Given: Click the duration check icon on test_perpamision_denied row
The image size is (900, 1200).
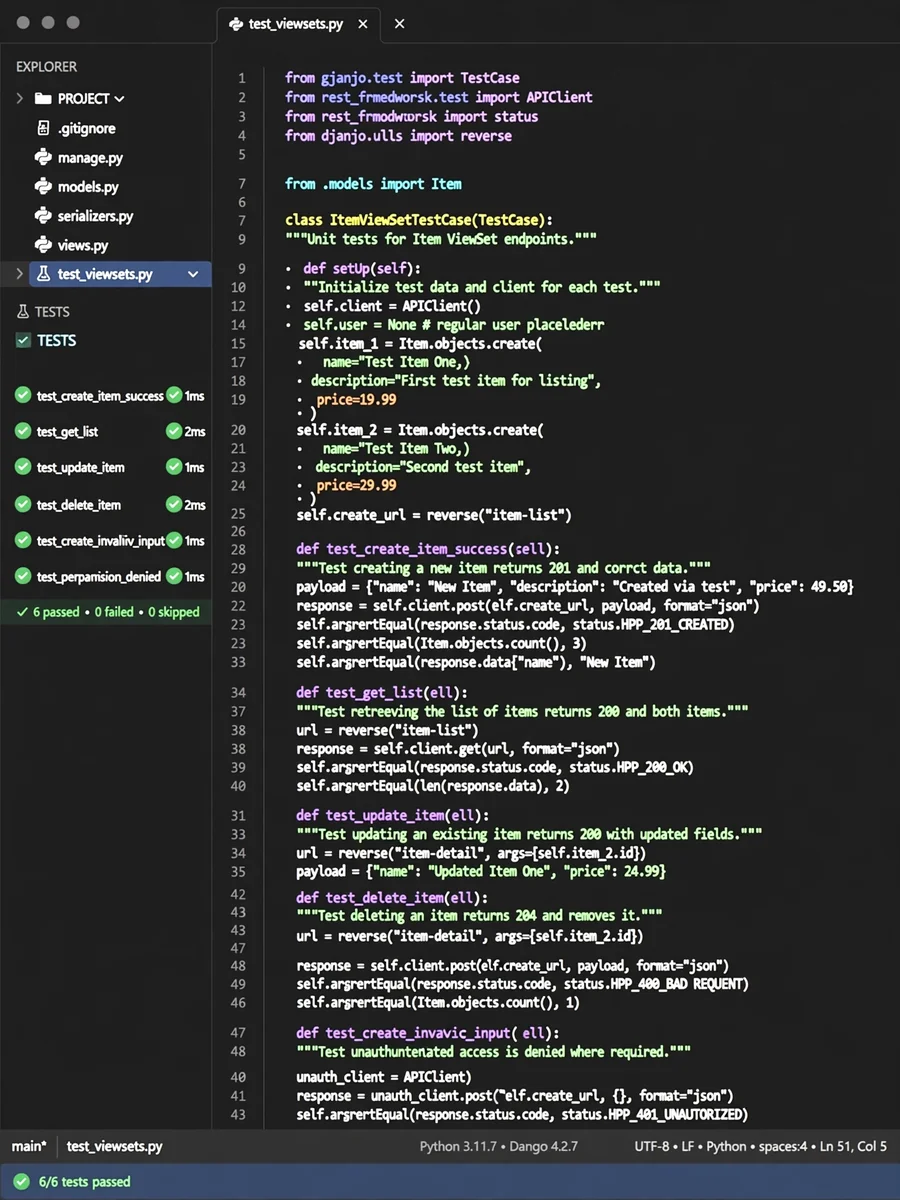Looking at the screenshot, I should 174,577.
